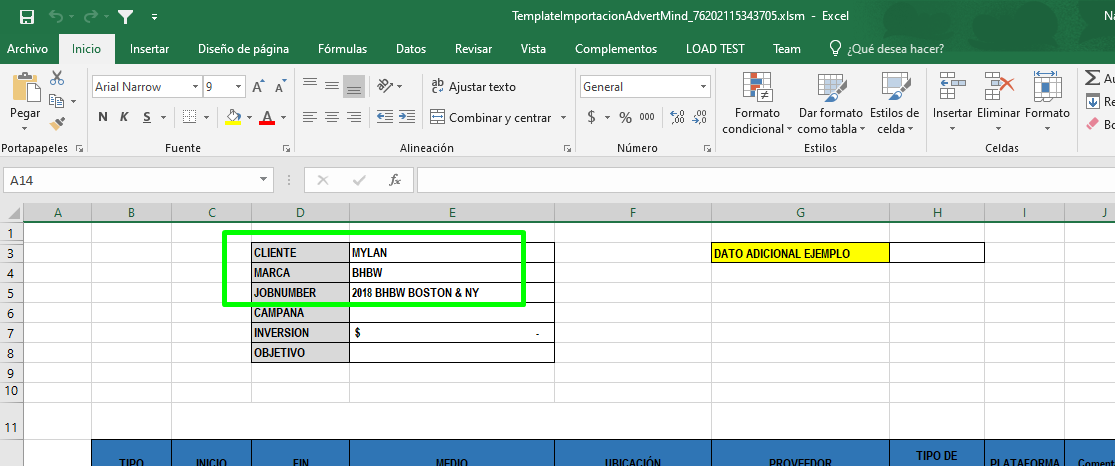Screen dimensions: 1115x466
Task: Click the percent style icon
Action: [625, 117]
